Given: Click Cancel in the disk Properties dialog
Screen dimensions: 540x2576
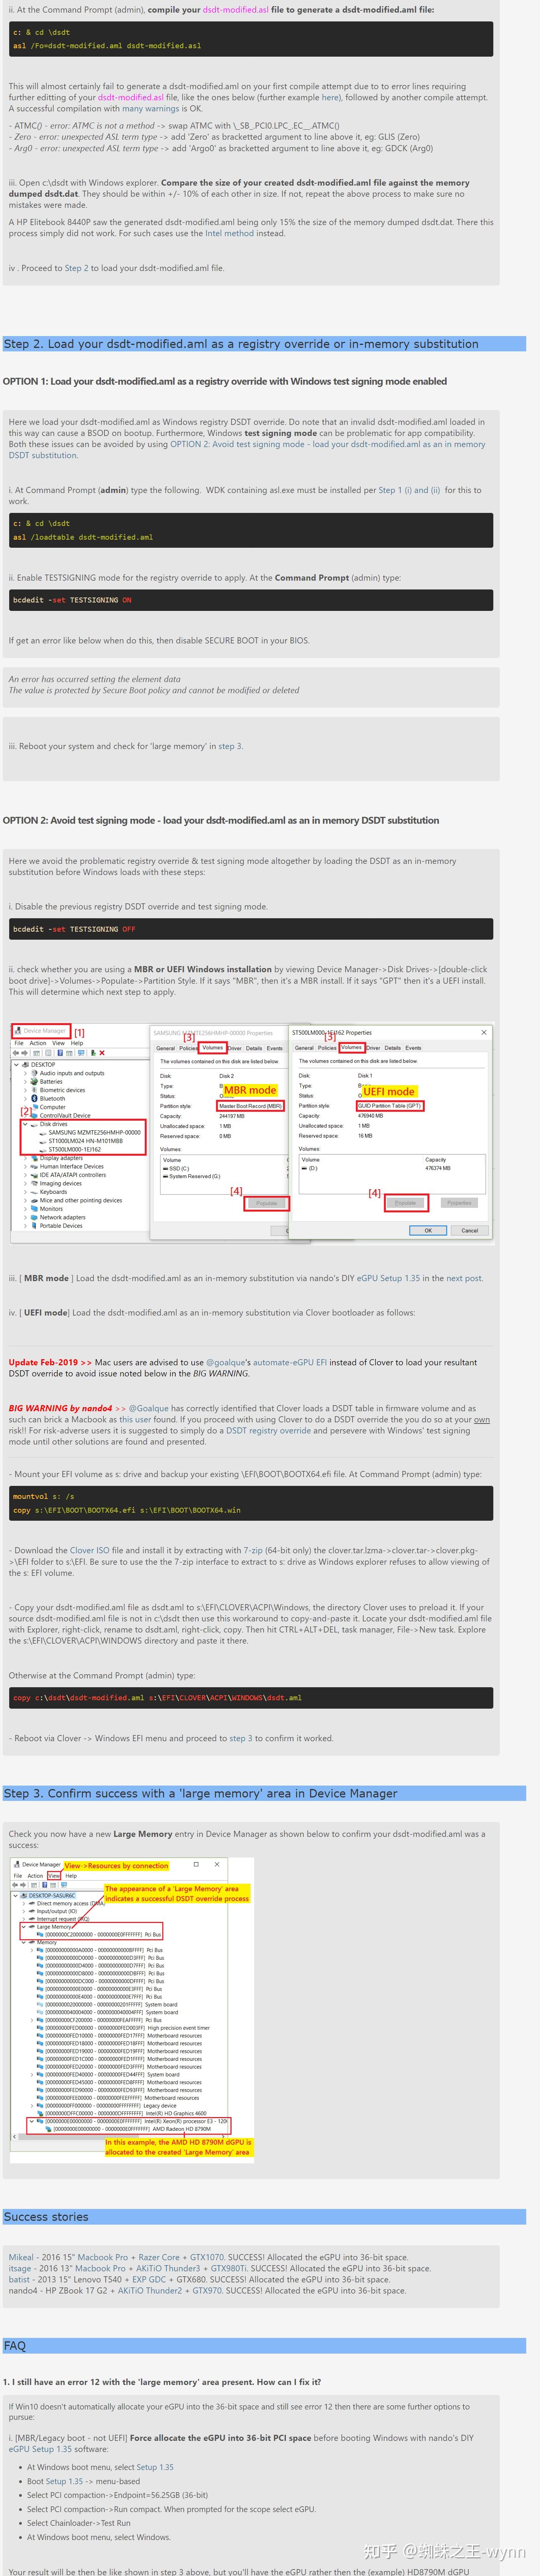Looking at the screenshot, I should 469,1230.
